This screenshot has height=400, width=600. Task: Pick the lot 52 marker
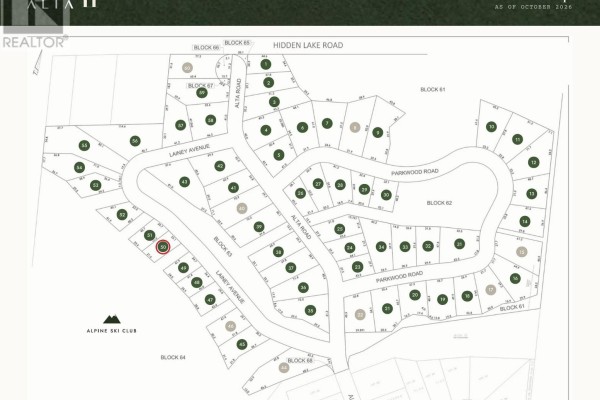(x=122, y=215)
